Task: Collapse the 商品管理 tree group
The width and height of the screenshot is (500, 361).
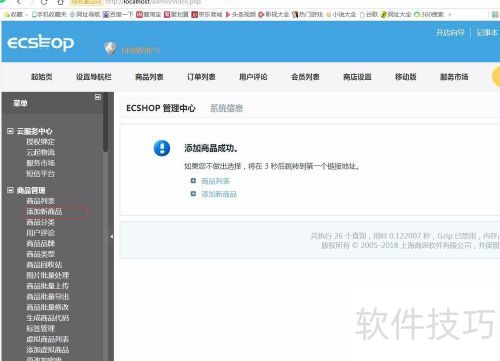Action: click(10, 190)
